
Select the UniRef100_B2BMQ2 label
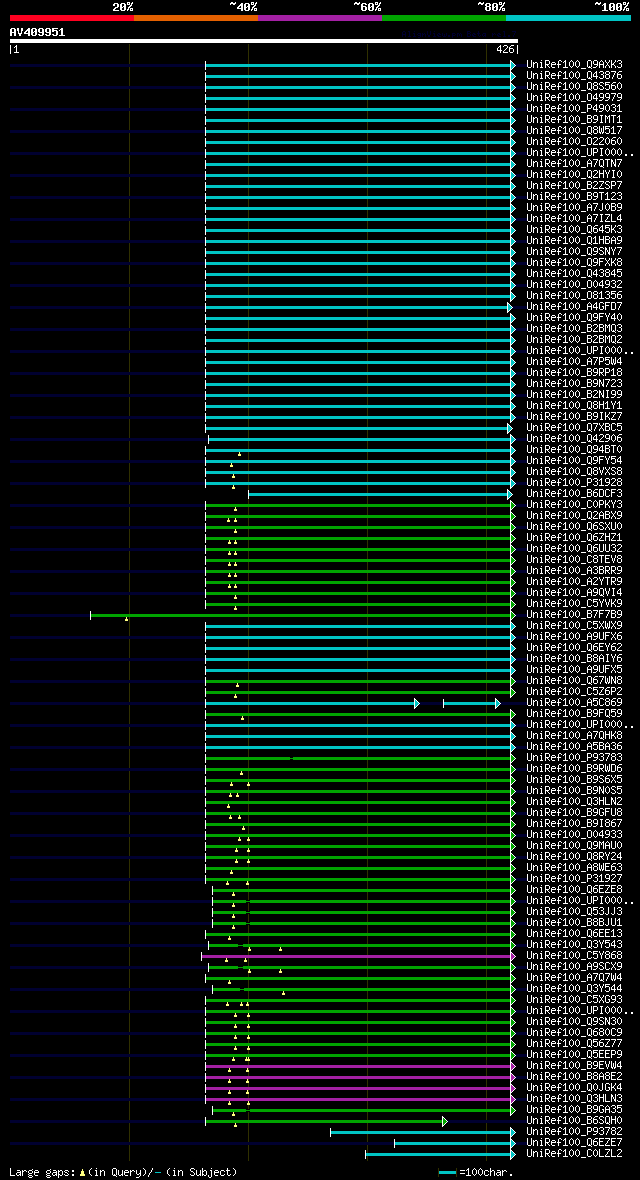click(574, 339)
